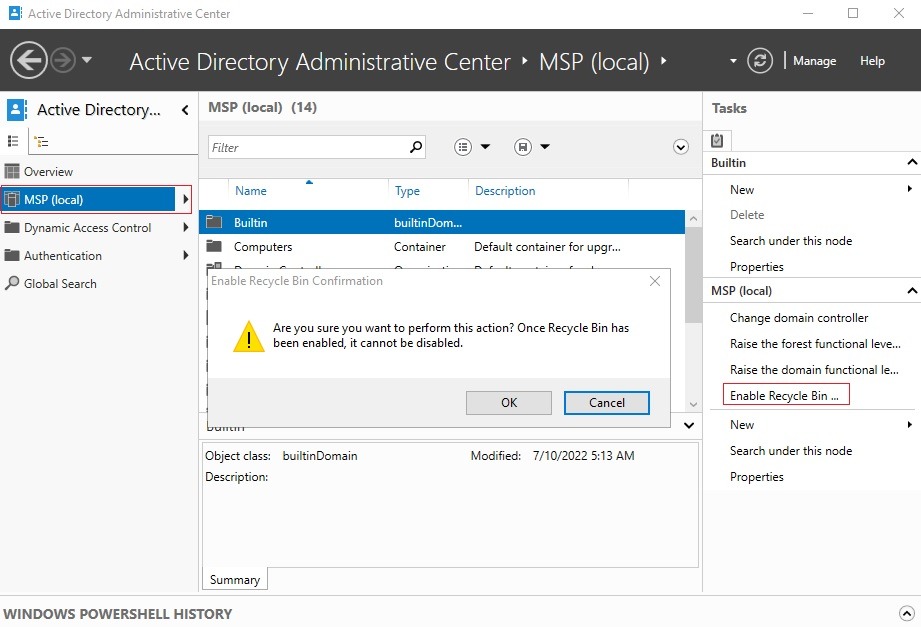This screenshot has height=627, width=921.
Task: Open the Help menu
Action: [x=872, y=61]
